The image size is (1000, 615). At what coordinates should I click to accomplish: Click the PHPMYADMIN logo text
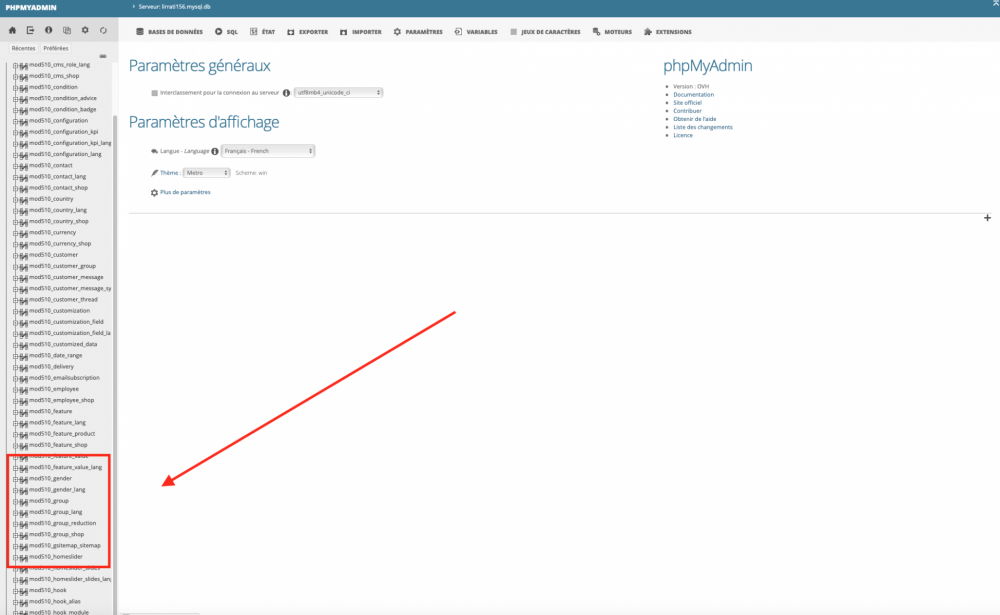31,8
